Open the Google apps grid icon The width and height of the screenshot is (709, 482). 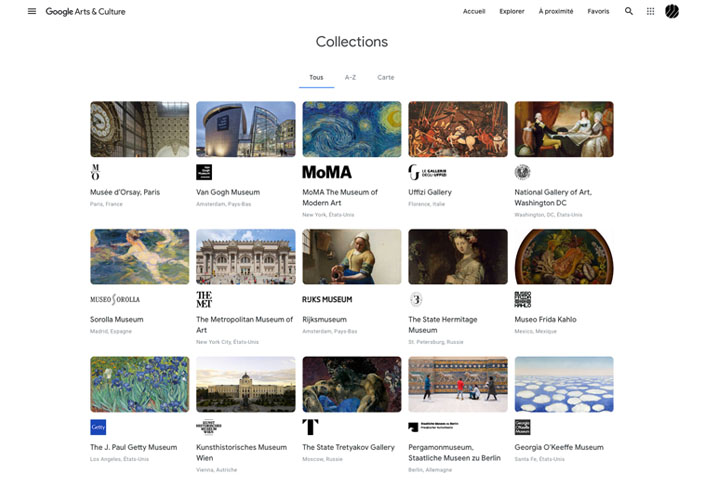[x=650, y=11]
